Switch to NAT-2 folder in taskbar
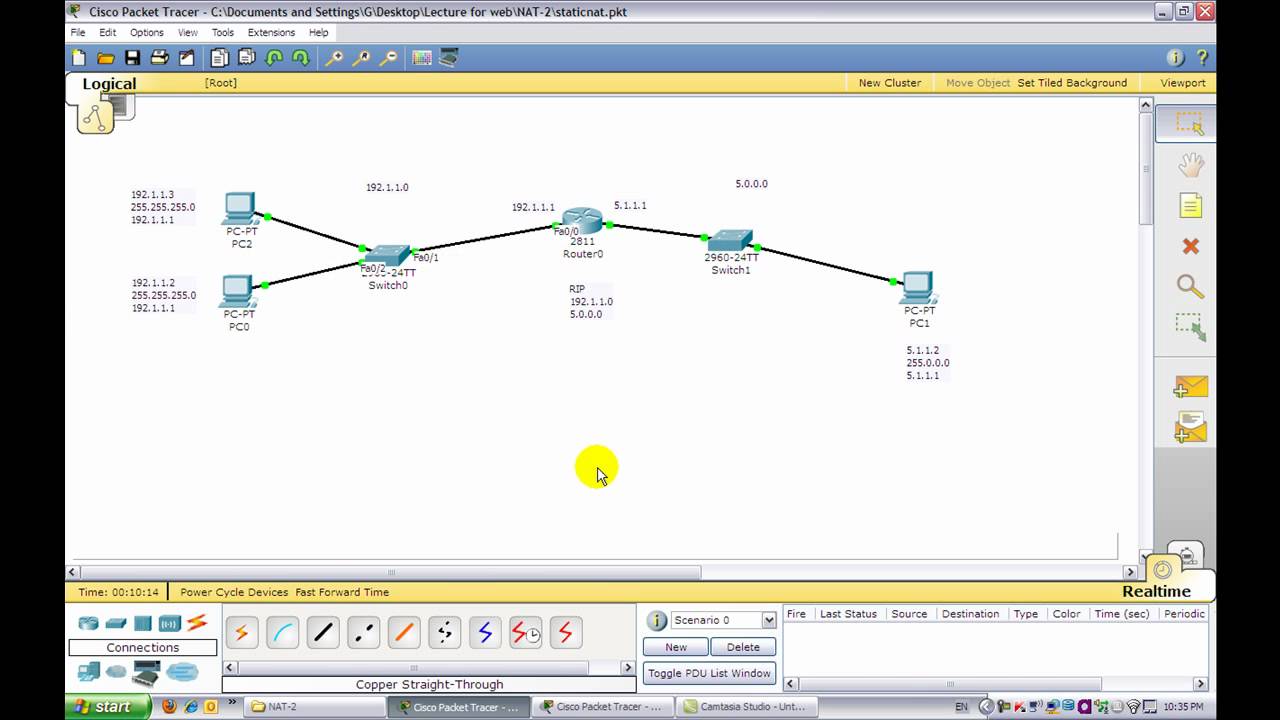Screen dimensions: 1280x720 (315, 707)
